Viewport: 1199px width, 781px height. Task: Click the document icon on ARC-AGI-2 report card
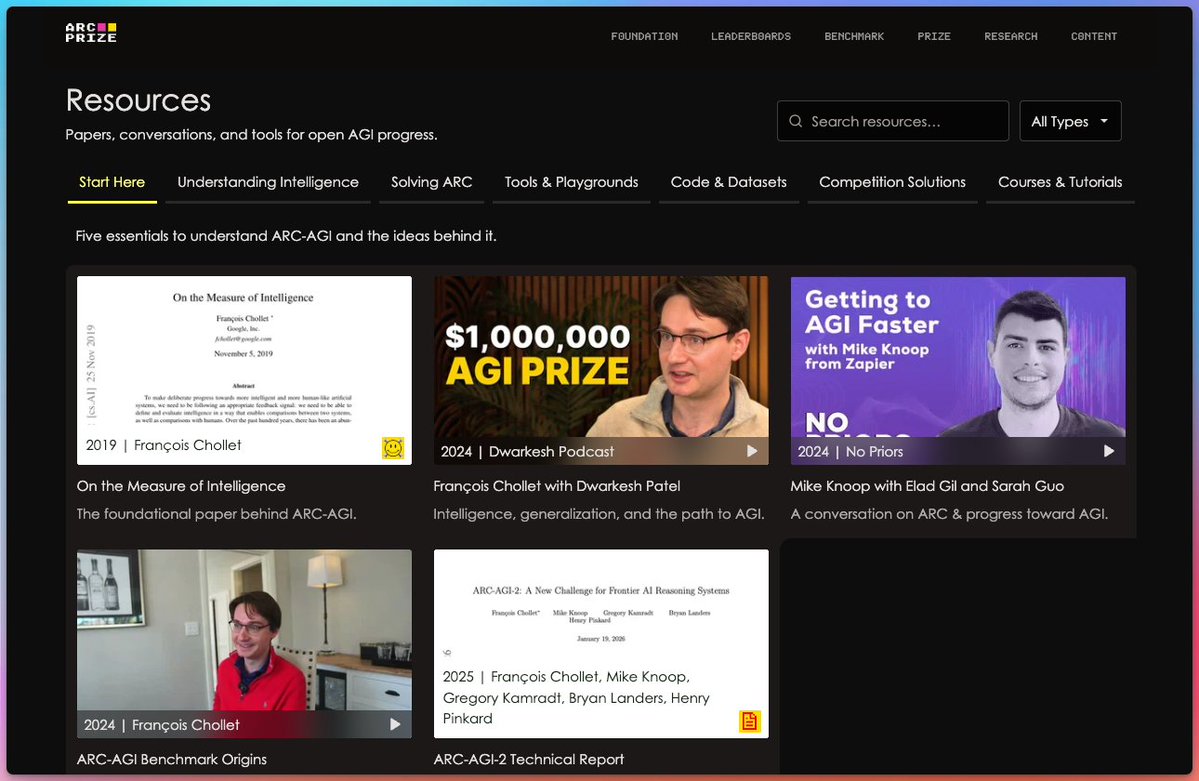tap(749, 721)
